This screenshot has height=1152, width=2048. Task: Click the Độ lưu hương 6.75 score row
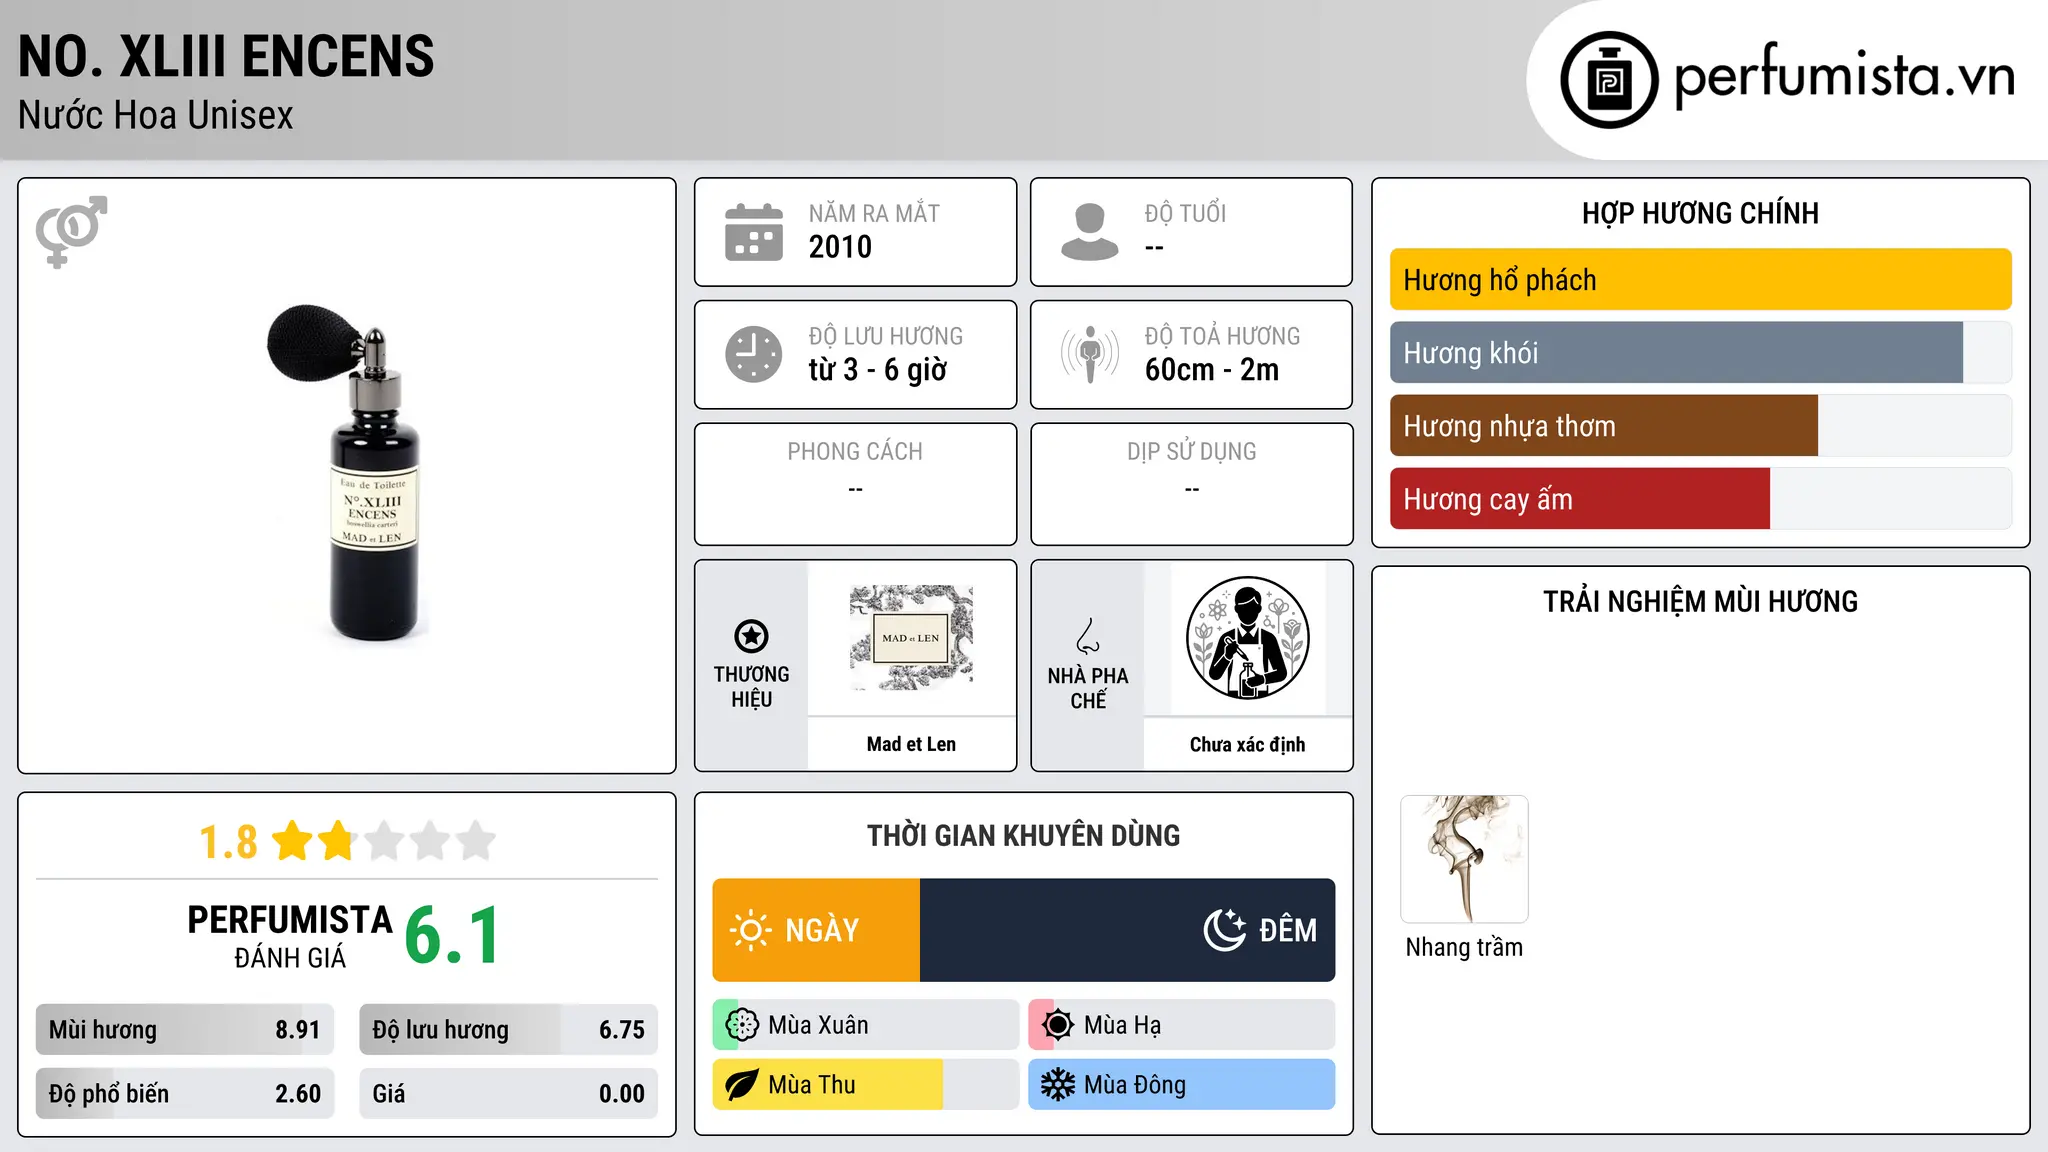pos(508,1030)
